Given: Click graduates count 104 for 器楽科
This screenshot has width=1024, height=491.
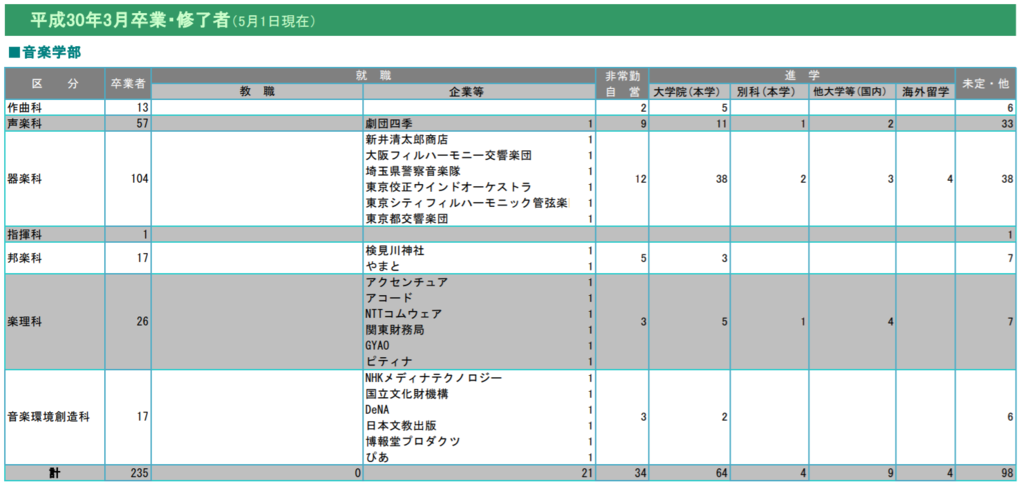Looking at the screenshot, I should click(x=140, y=179).
